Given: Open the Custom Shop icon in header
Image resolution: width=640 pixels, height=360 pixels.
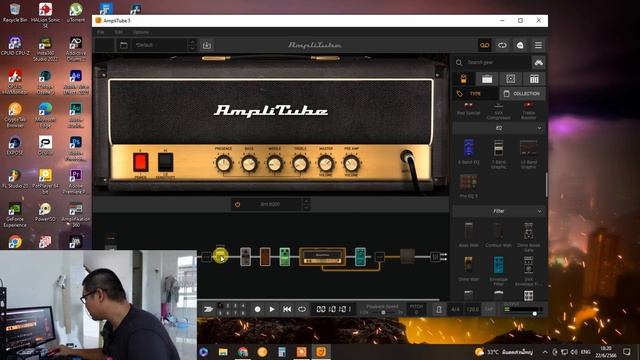Looking at the screenshot, I should (x=520, y=45).
